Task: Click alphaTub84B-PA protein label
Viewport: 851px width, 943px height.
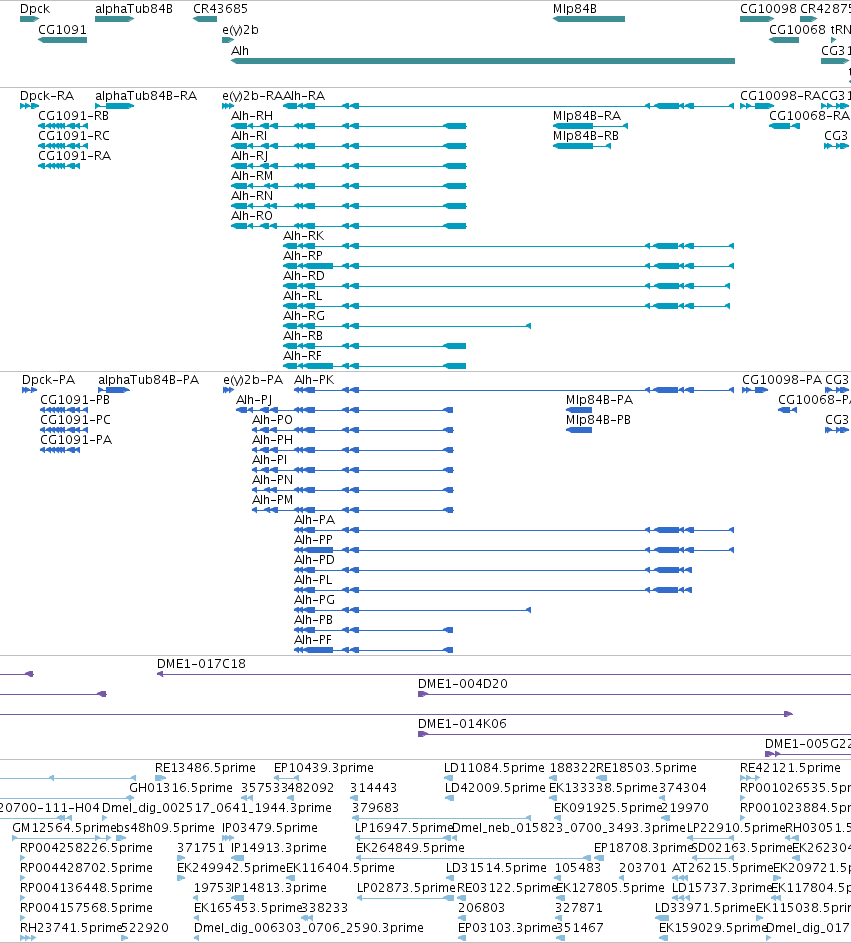Action: point(149,380)
